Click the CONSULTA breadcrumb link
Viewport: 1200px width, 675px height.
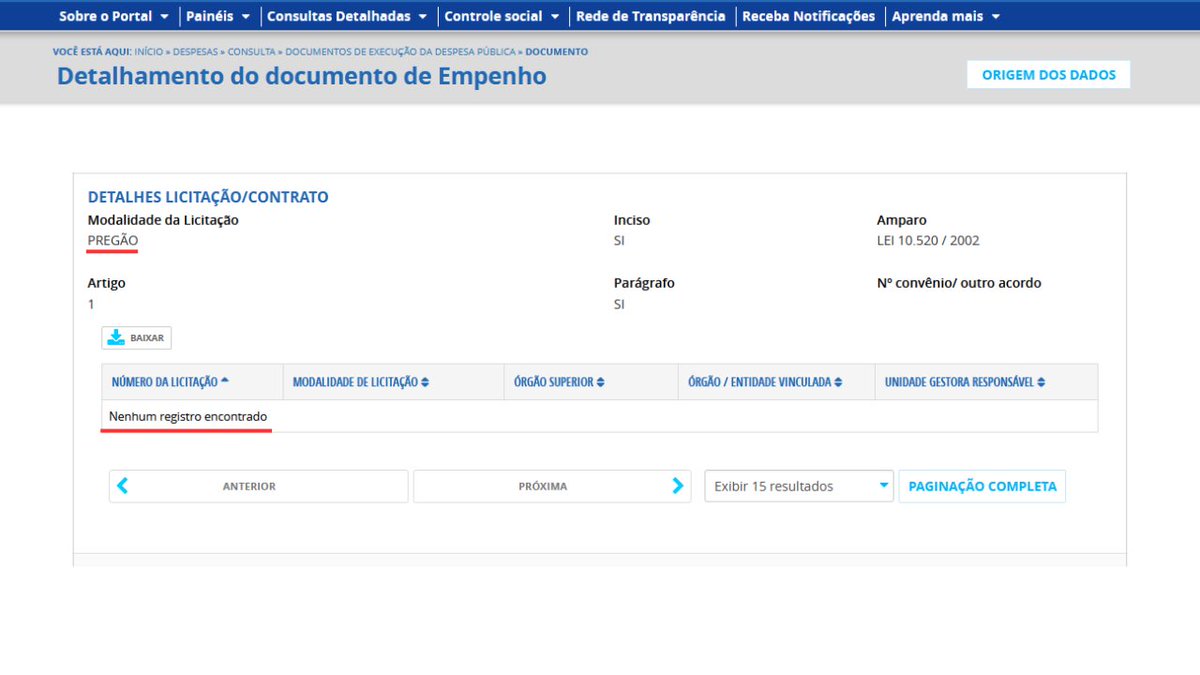(252, 51)
